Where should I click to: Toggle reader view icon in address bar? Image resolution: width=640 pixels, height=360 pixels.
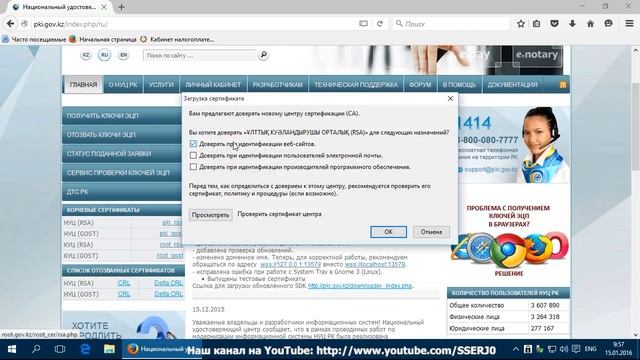tap(363, 24)
